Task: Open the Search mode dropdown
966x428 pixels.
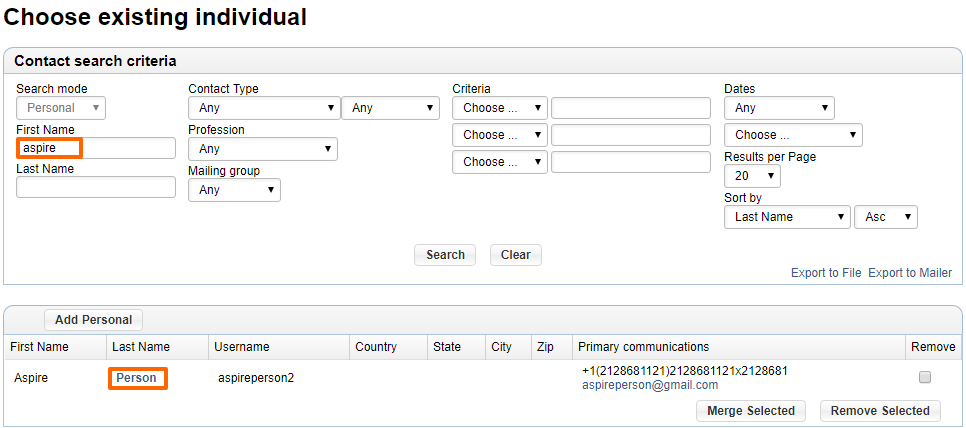Action: click(x=61, y=108)
